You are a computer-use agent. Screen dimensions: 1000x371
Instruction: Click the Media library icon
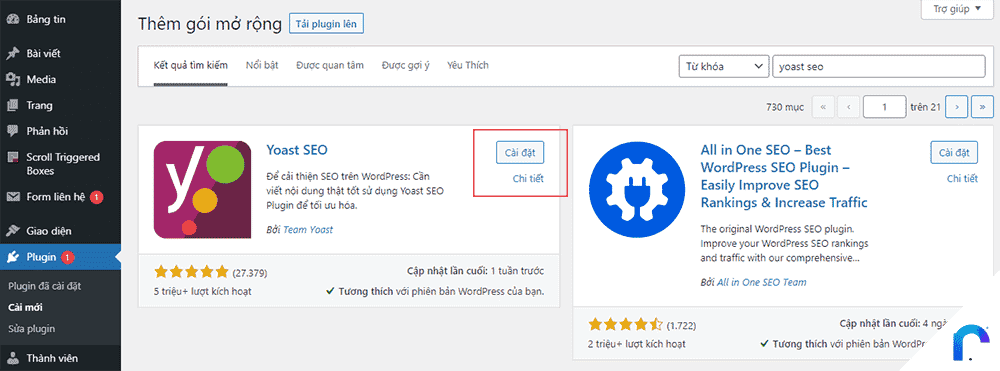(x=12, y=80)
